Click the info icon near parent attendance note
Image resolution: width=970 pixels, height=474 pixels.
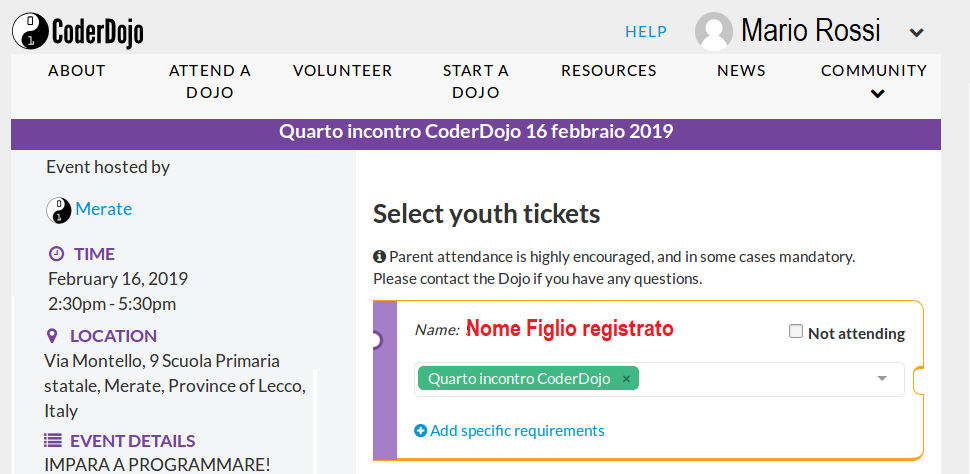(x=379, y=257)
